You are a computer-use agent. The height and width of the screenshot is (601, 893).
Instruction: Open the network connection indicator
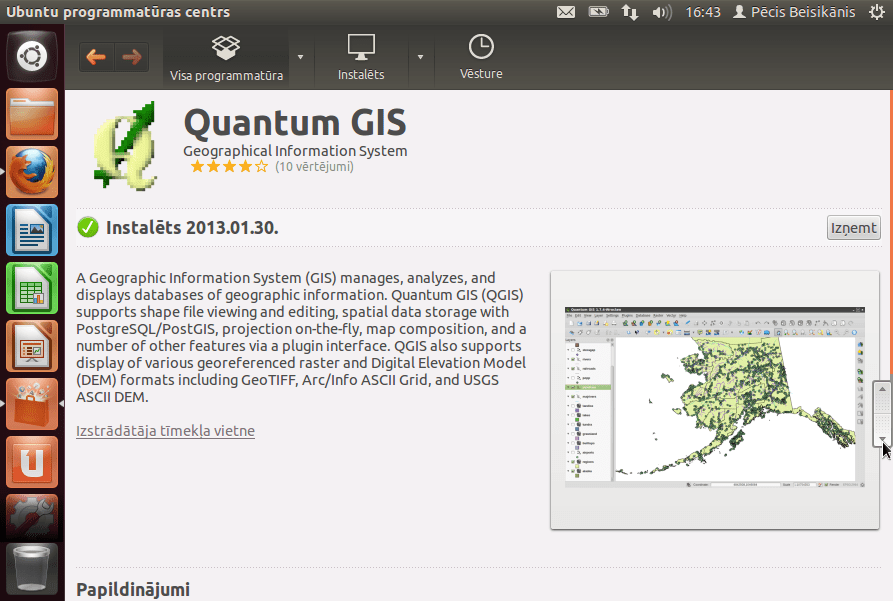point(630,12)
